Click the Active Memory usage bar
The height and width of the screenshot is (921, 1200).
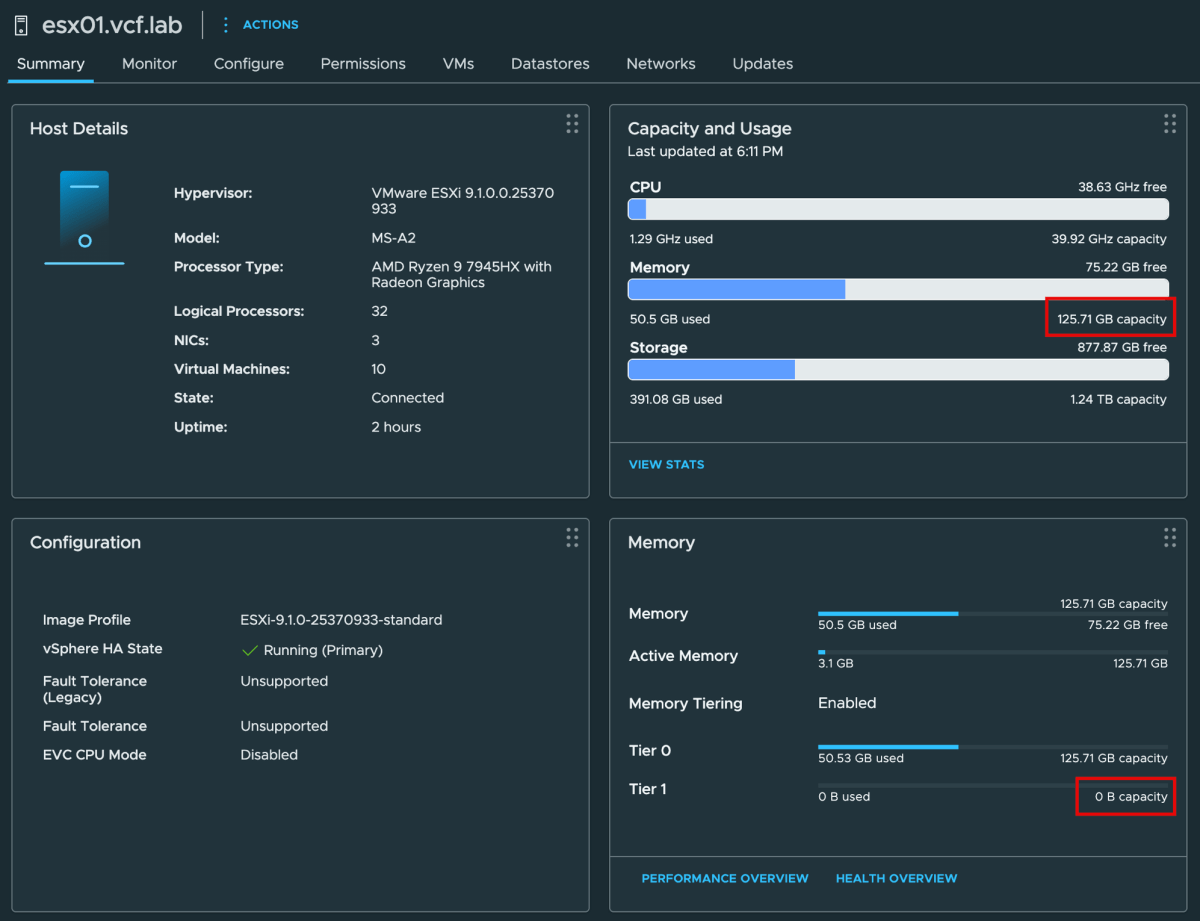coord(993,652)
